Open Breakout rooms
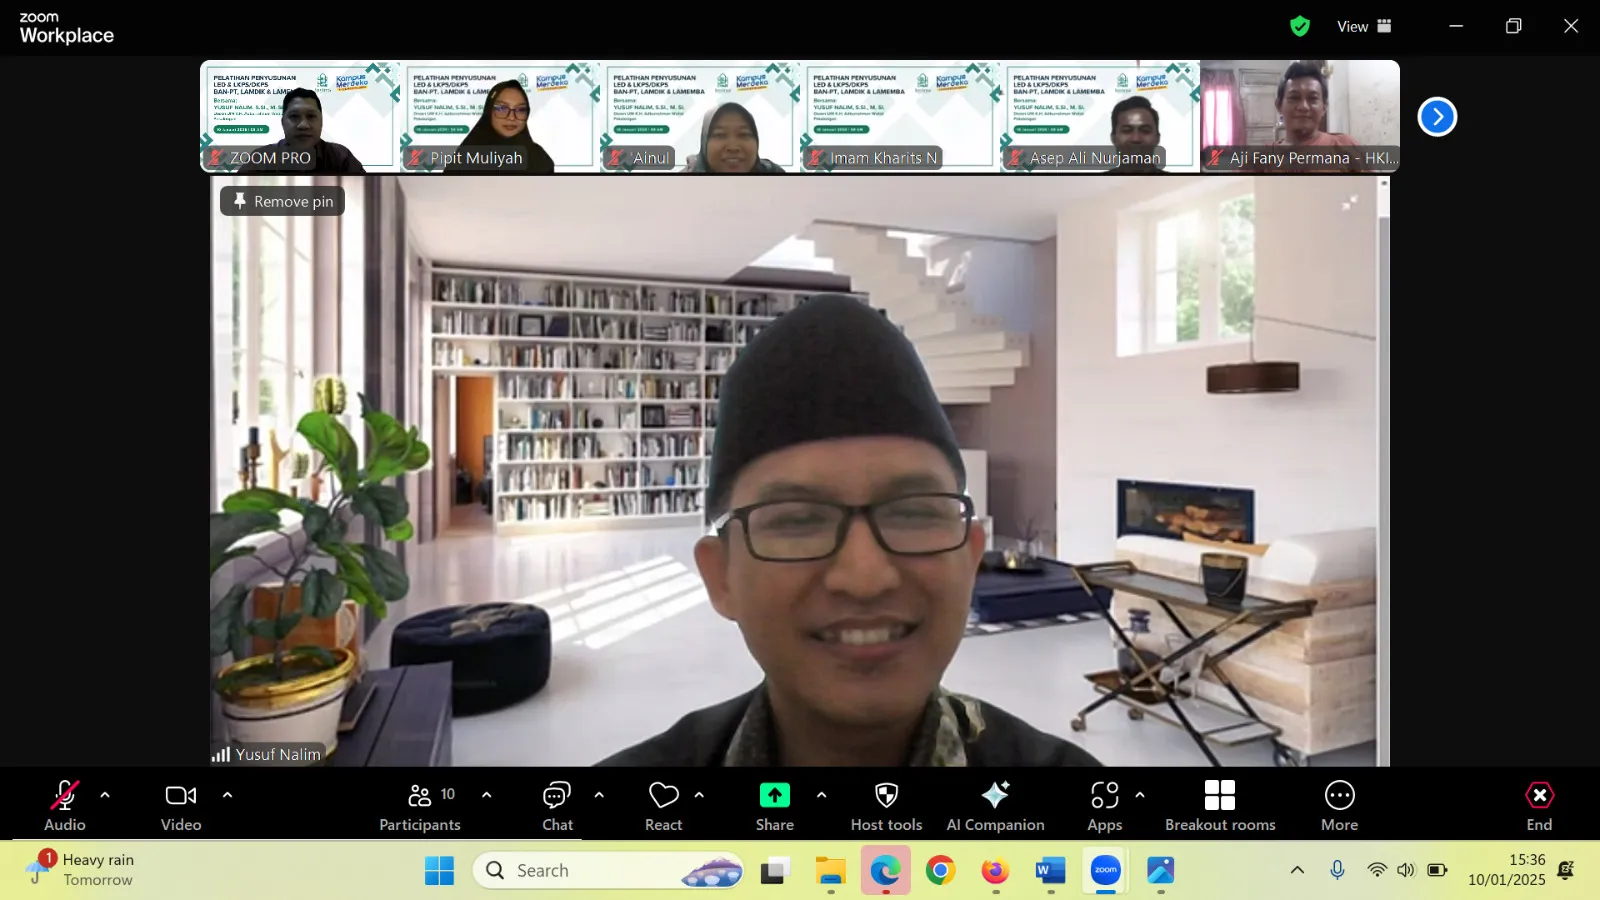 click(1219, 805)
